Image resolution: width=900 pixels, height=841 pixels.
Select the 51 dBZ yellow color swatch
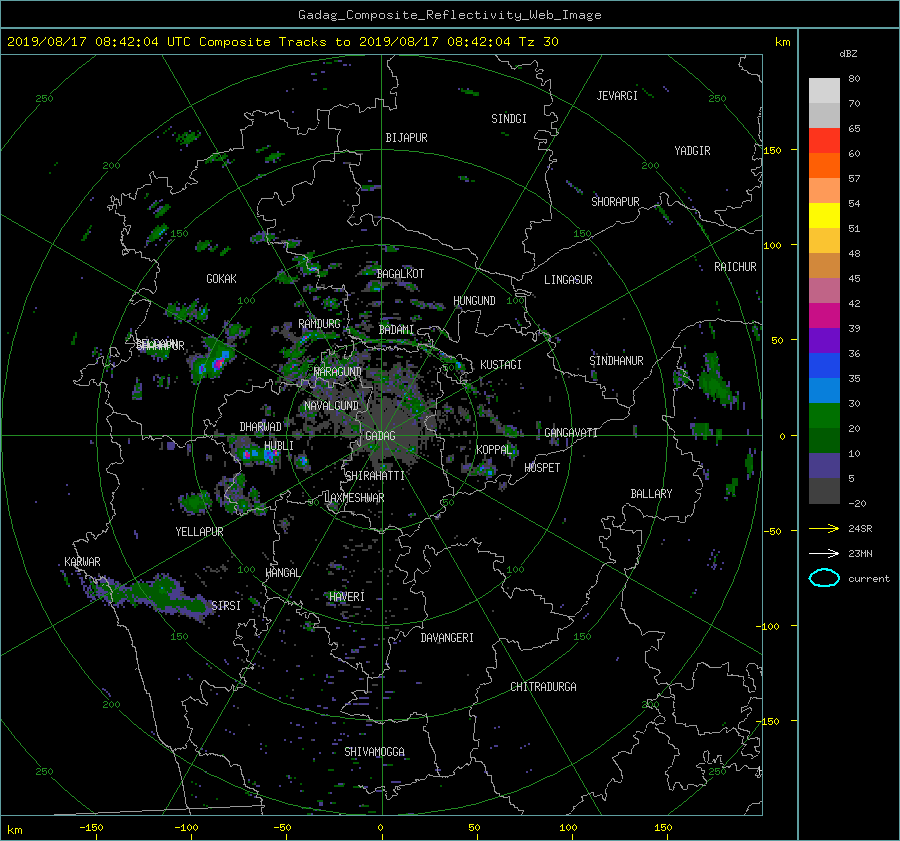[824, 215]
